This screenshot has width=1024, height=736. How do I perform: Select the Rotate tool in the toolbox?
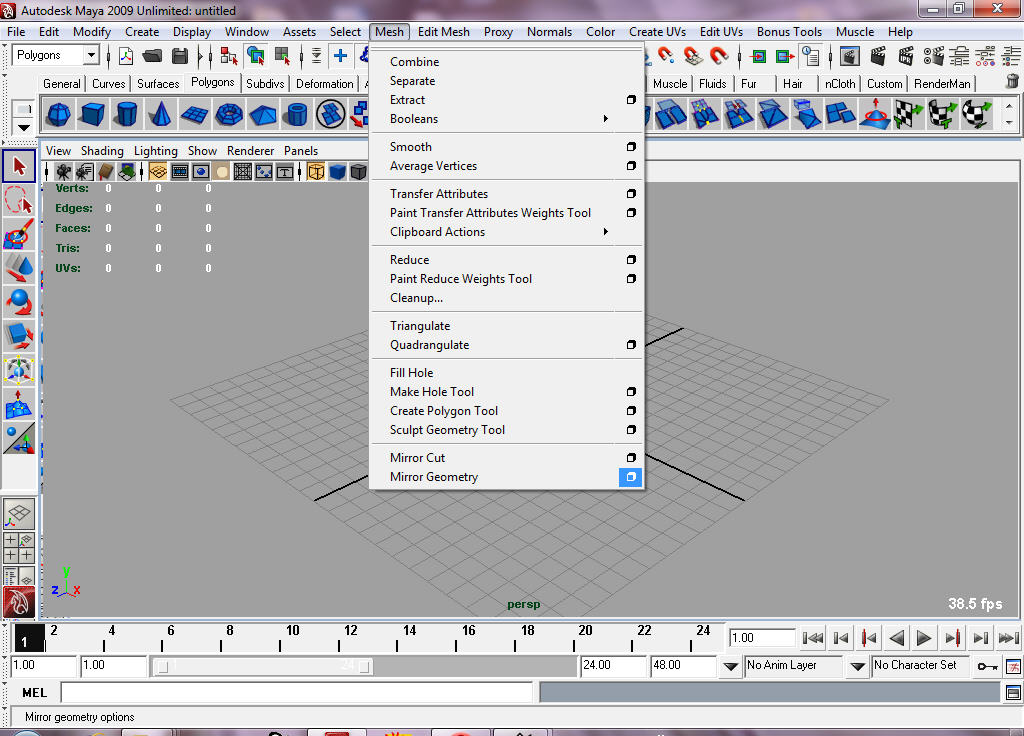tap(19, 302)
